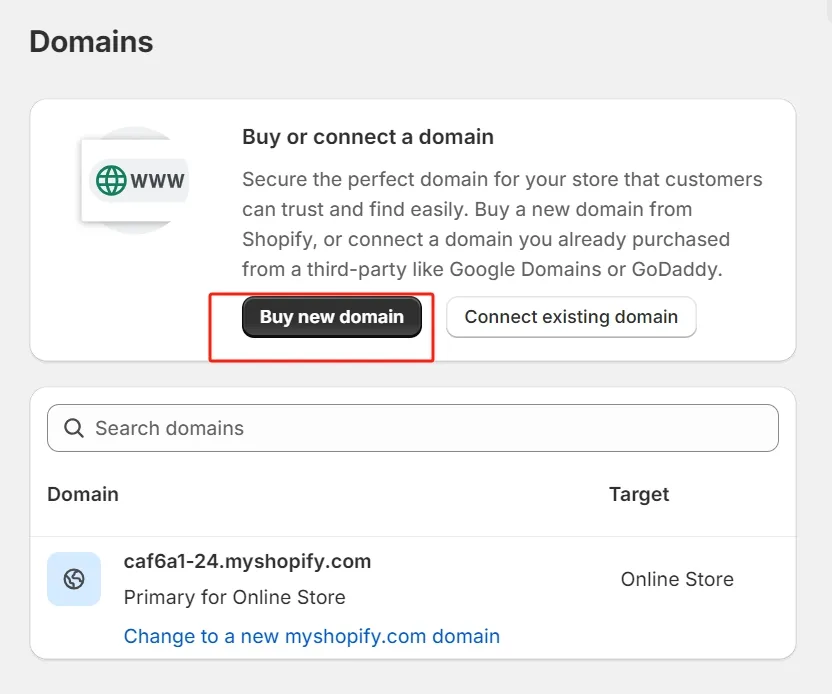Screen dimensions: 832x694
Task: Click the Primary for Online Store label
Action: tap(234, 597)
